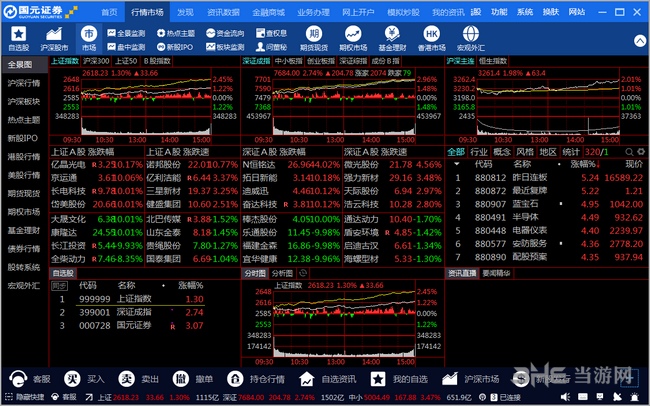Open 问董秘 in the toolbar

click(271, 47)
